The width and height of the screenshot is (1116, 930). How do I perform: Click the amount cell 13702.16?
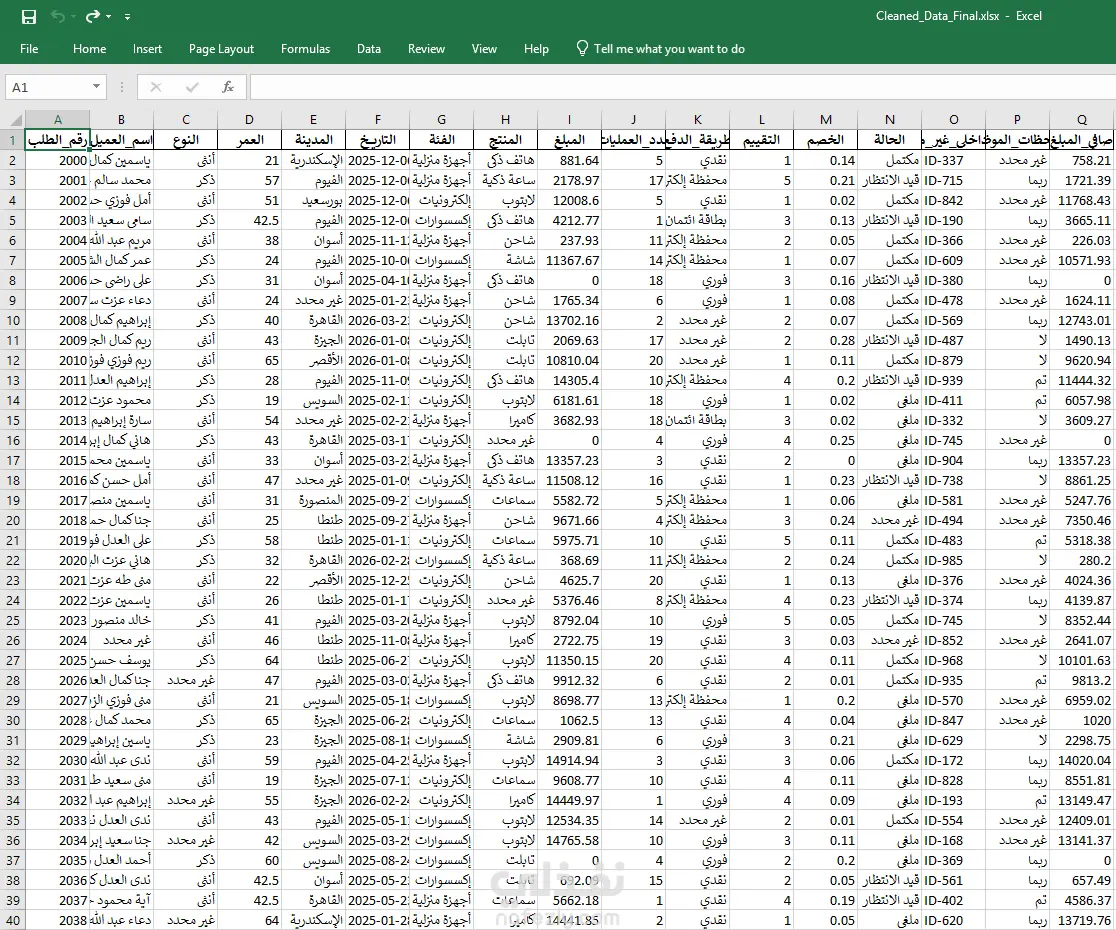569,321
